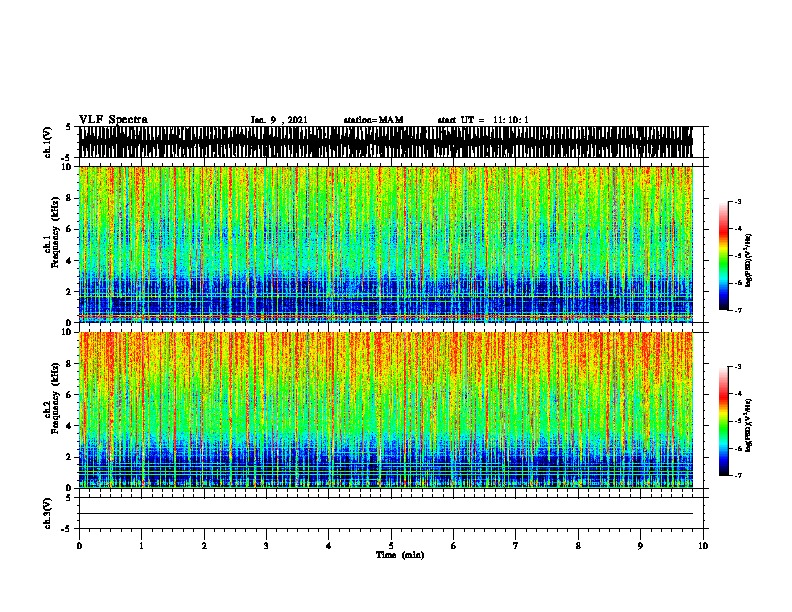Click the "-7" label on ch.2 colorbar
Image resolution: width=792 pixels, height=612 pixels.
coord(738,475)
